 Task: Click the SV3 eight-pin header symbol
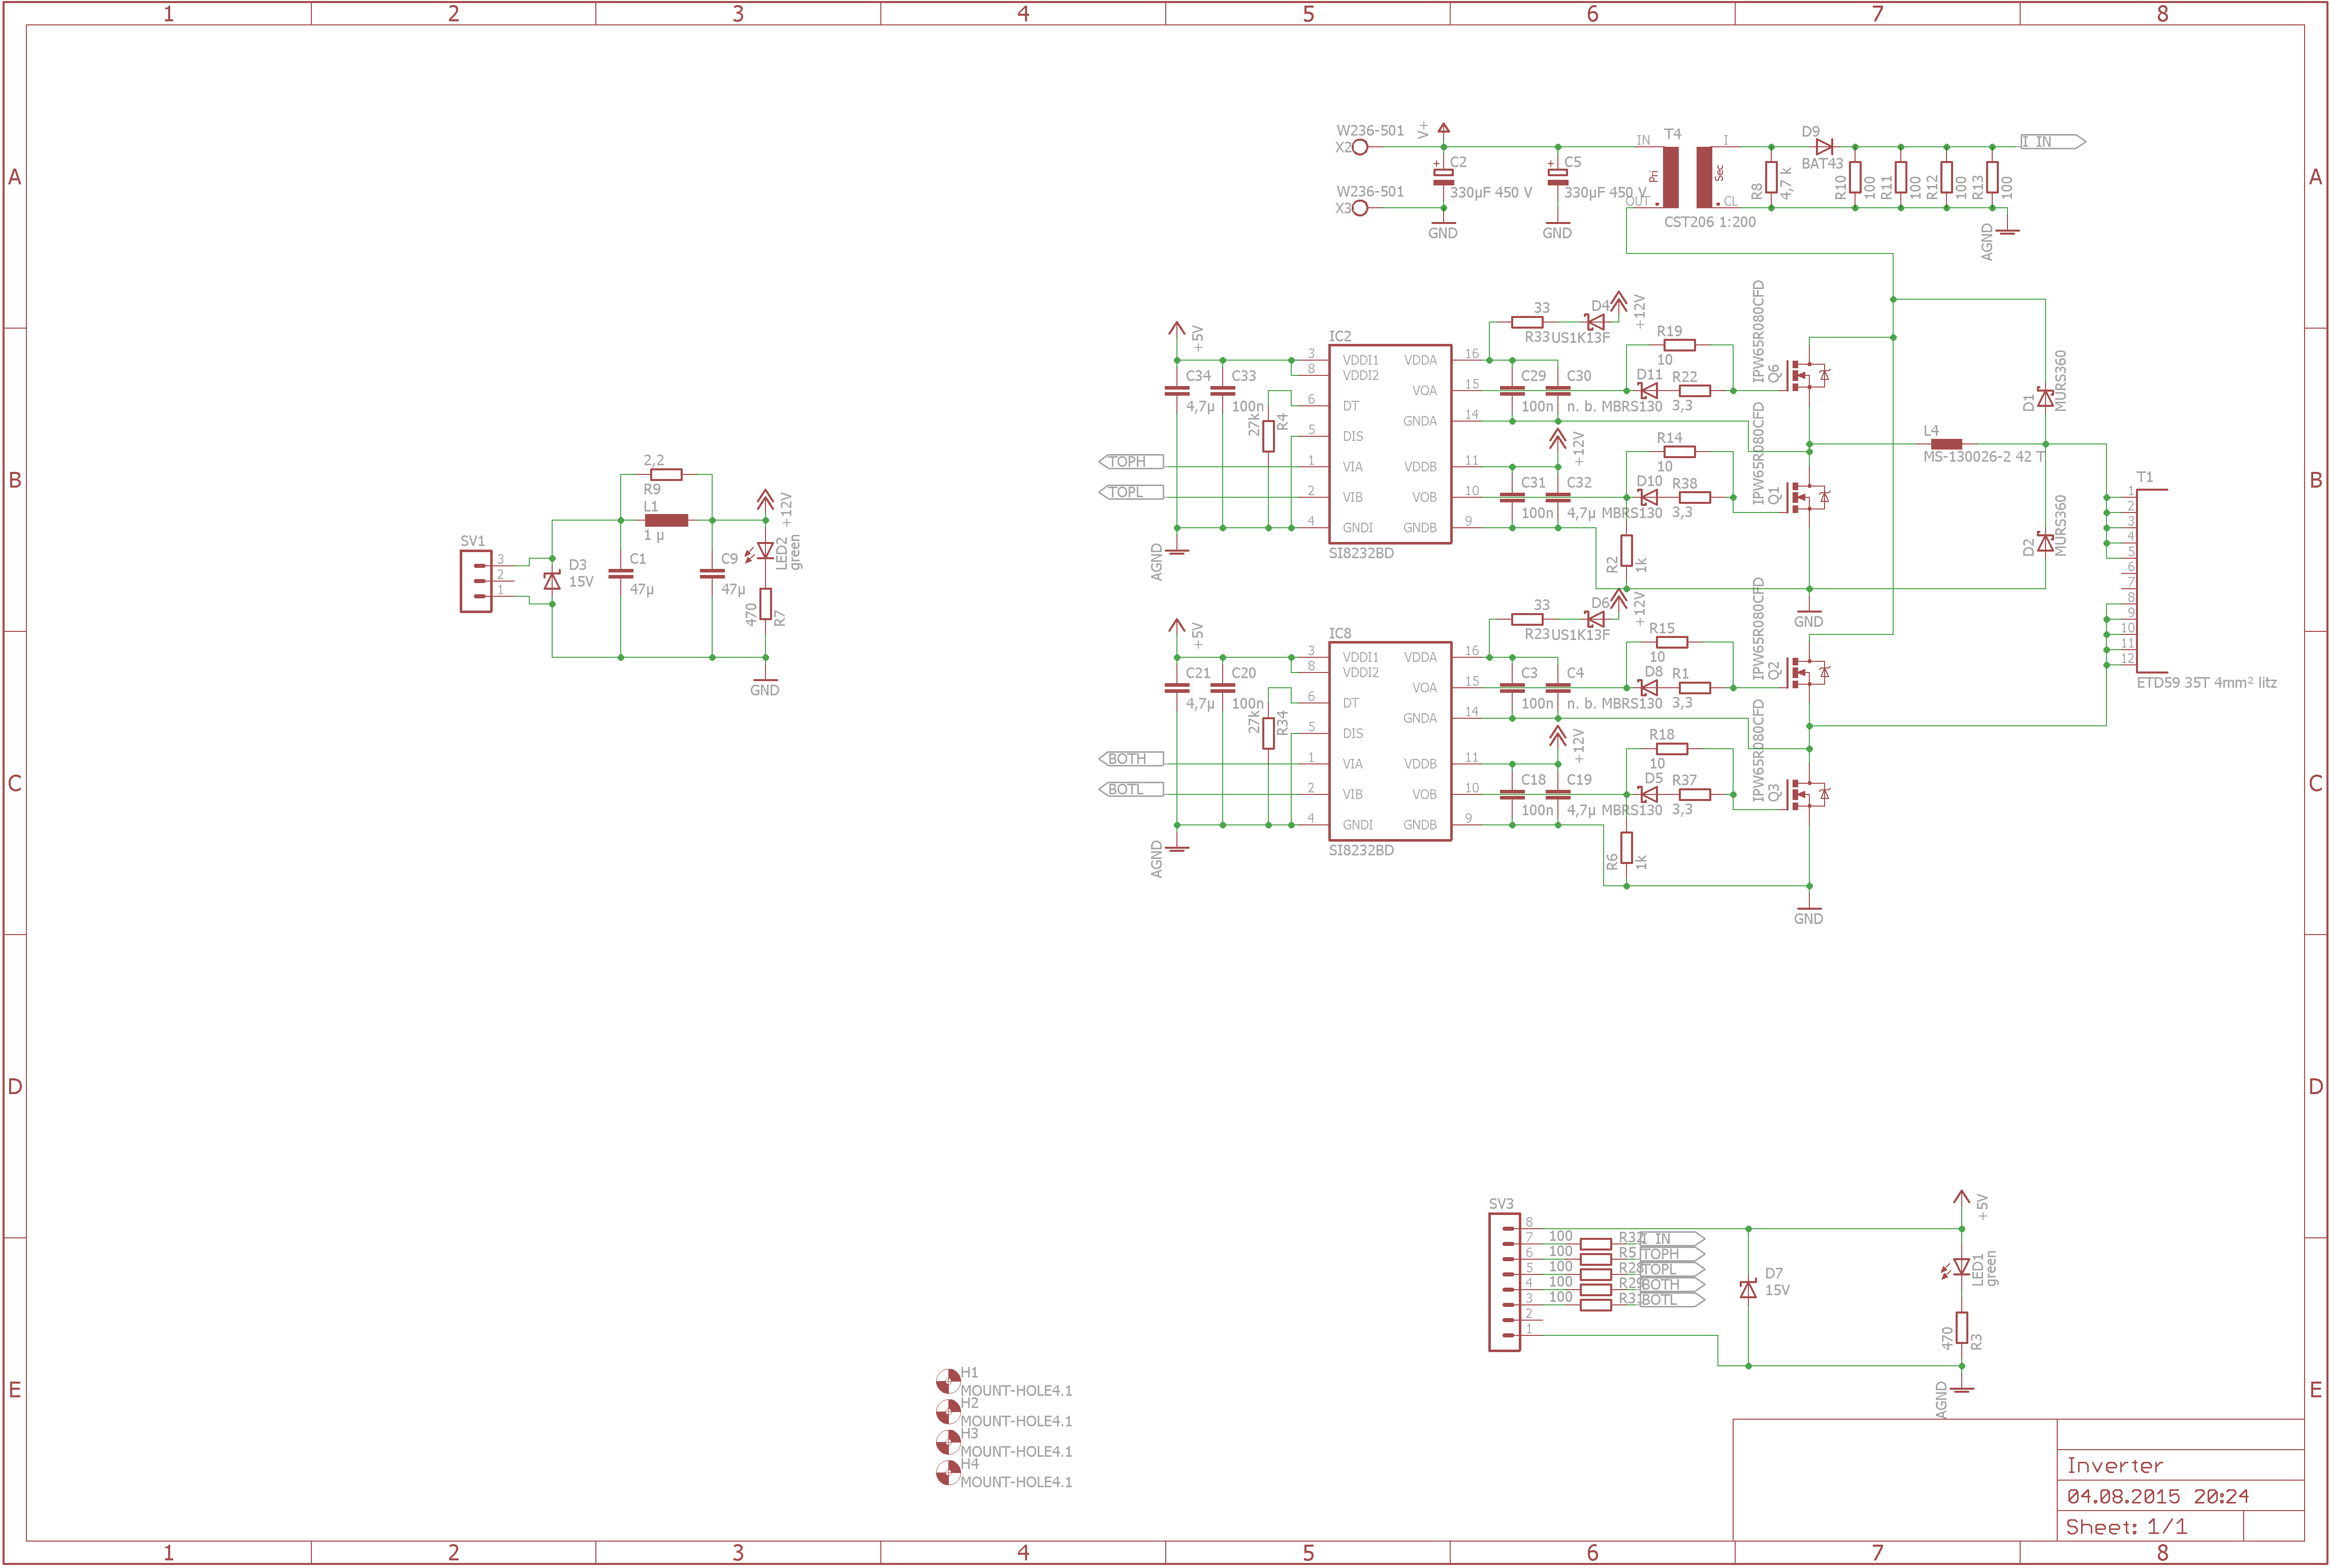coord(1504,1282)
